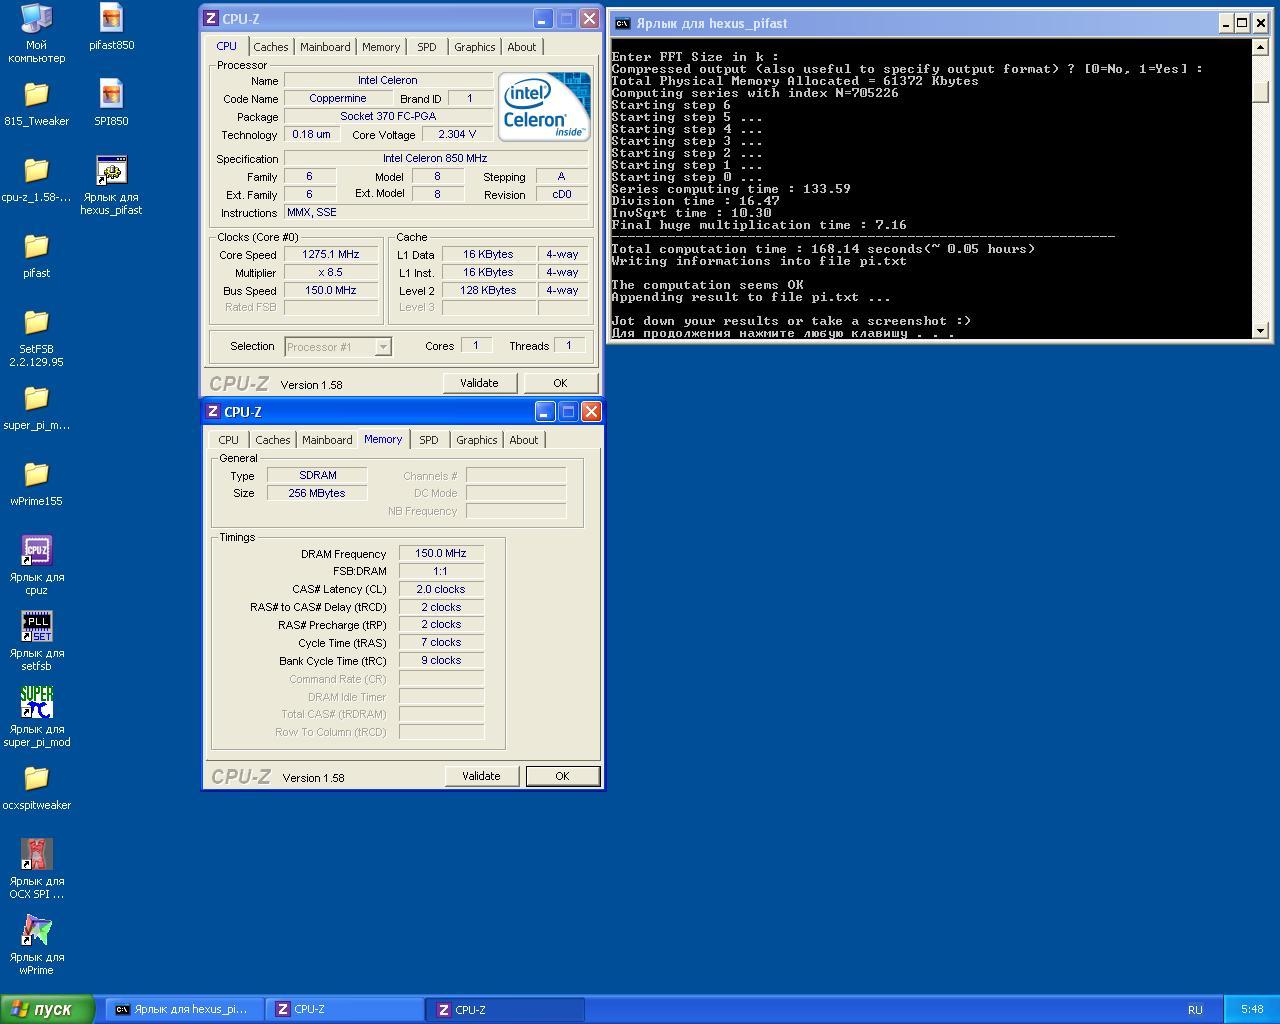This screenshot has height=1024, width=1280.
Task: Switch to Caches tab in upper CPU-Z window
Action: [270, 47]
